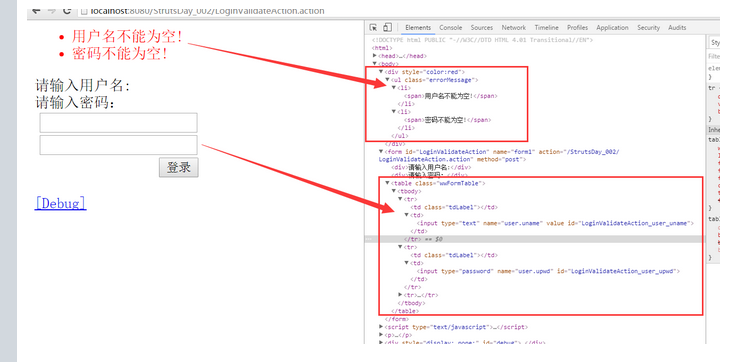Select the span 用户名不能为空! line

click(451, 96)
